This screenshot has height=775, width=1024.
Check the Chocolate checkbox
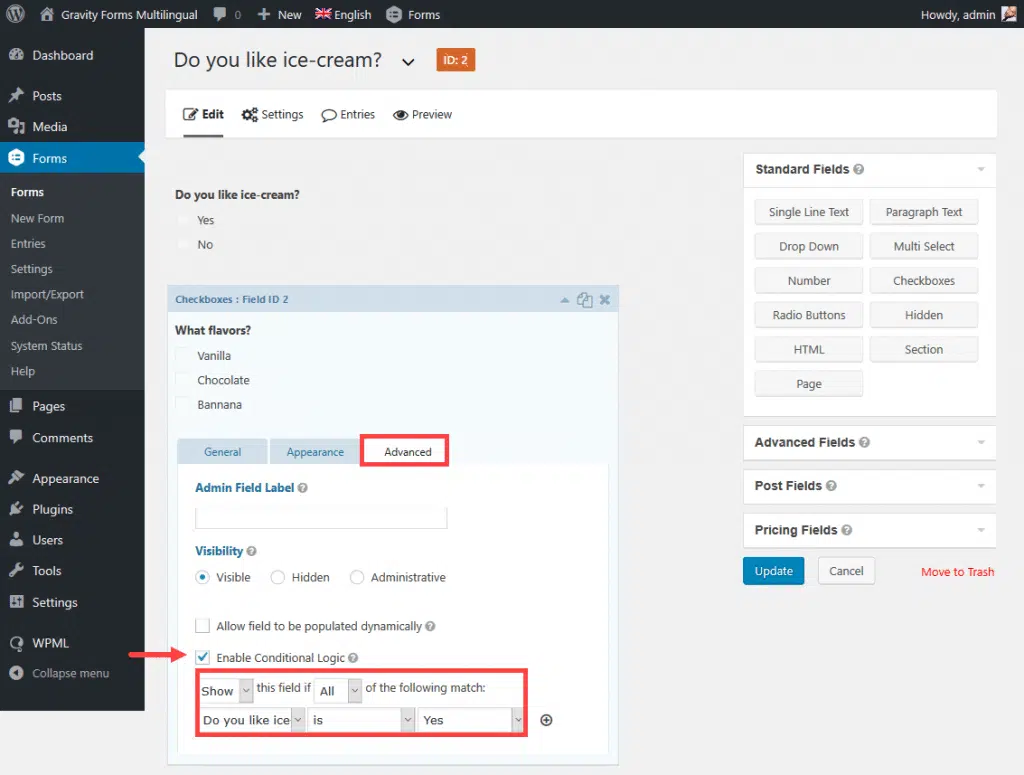183,380
